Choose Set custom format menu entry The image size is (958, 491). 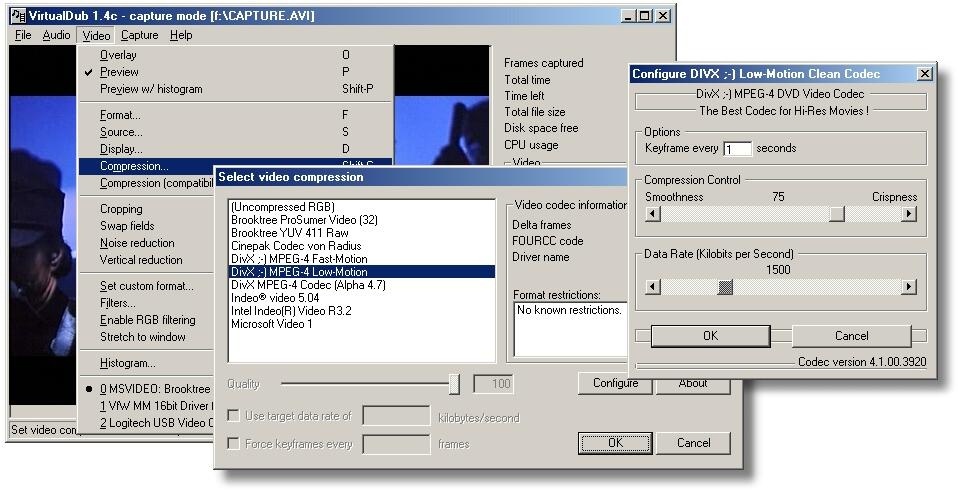[146, 286]
